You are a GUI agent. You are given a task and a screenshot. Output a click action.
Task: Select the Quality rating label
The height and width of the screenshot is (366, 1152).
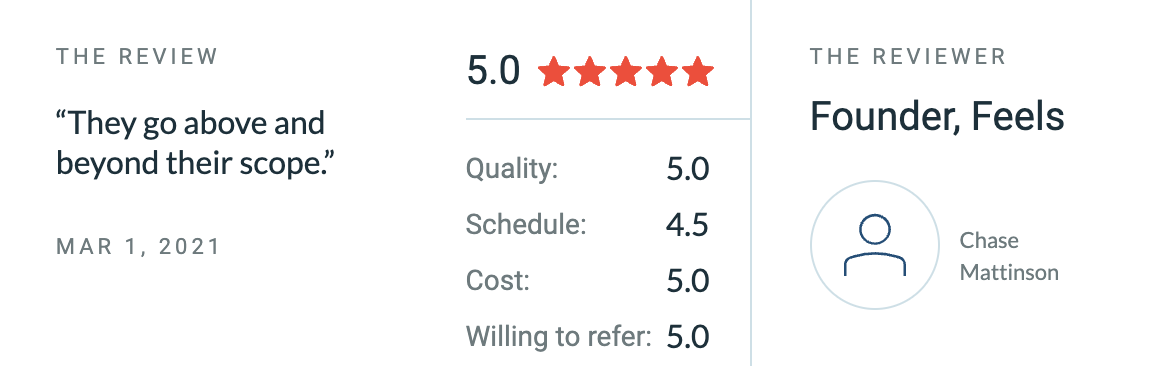click(x=512, y=170)
